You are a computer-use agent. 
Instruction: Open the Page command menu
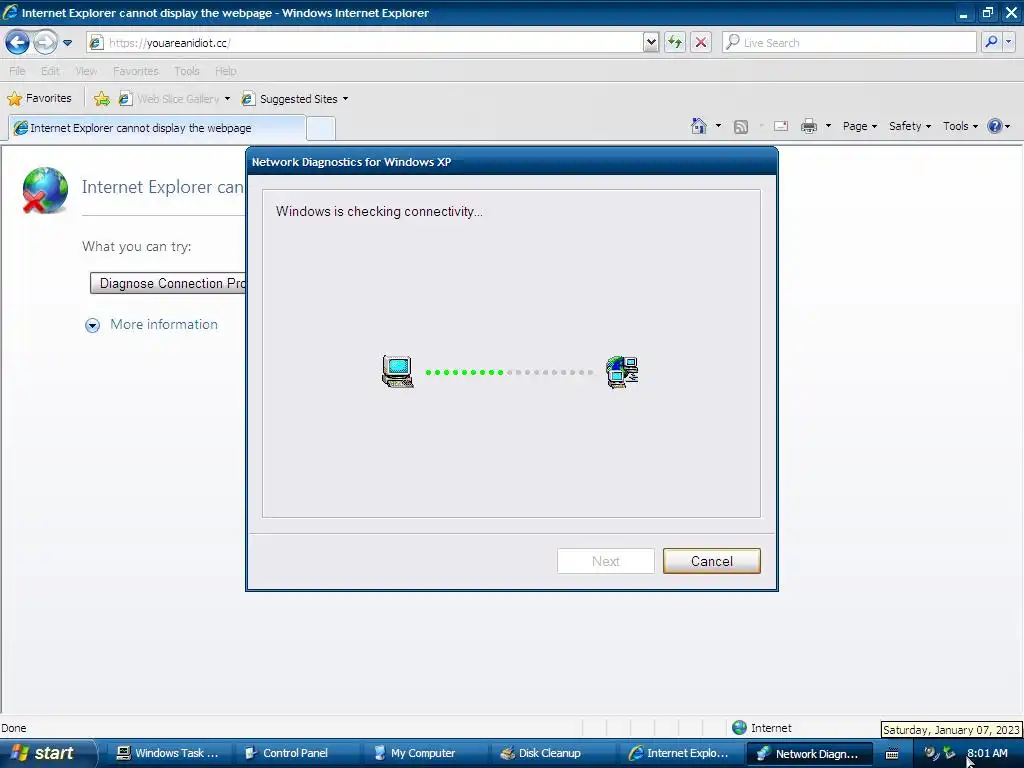tap(859, 126)
